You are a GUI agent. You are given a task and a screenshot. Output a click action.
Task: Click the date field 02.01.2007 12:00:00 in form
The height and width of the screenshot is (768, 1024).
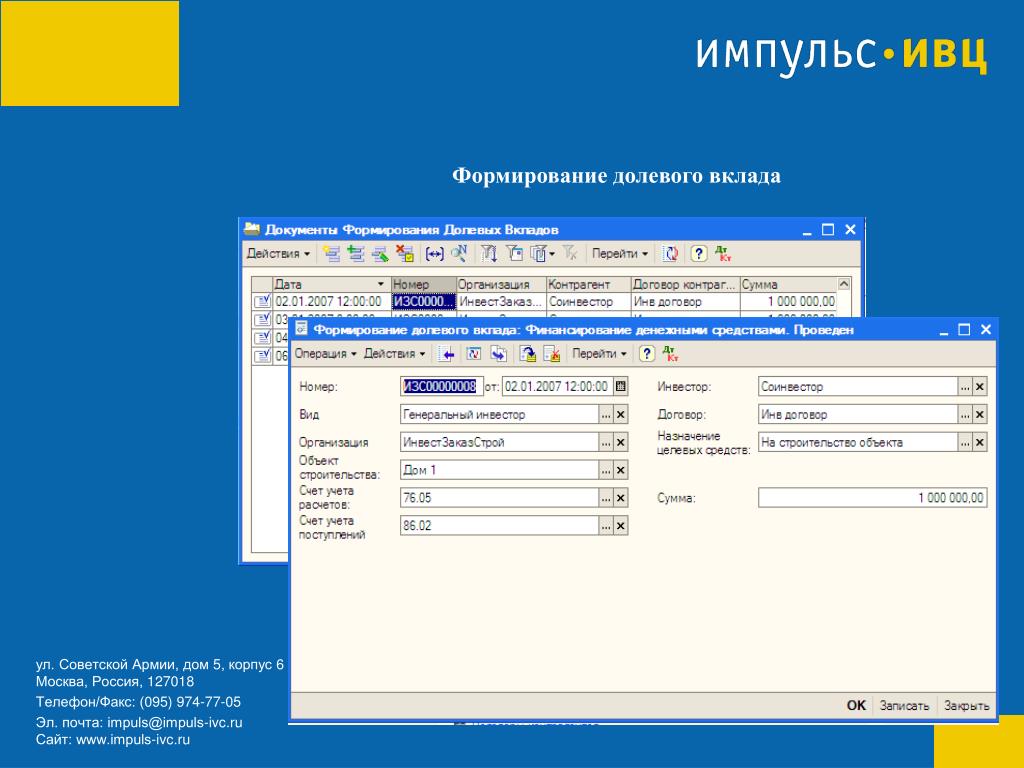tap(558, 387)
